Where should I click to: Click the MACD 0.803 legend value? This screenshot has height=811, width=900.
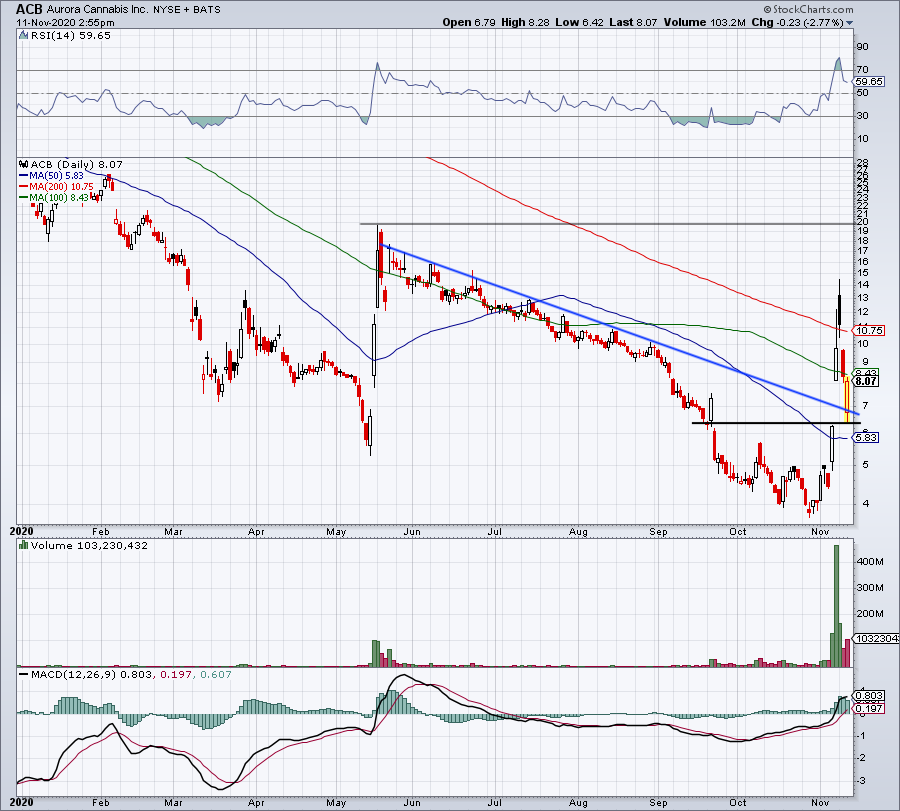point(136,674)
